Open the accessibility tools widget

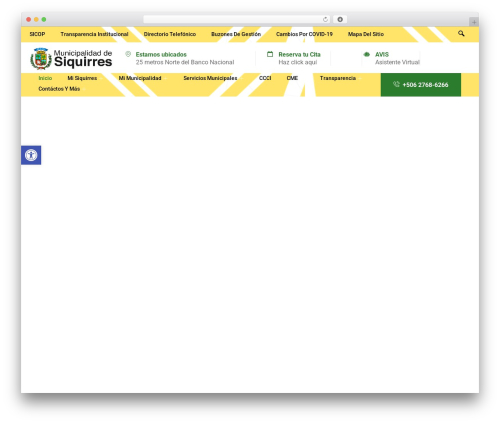(31, 155)
